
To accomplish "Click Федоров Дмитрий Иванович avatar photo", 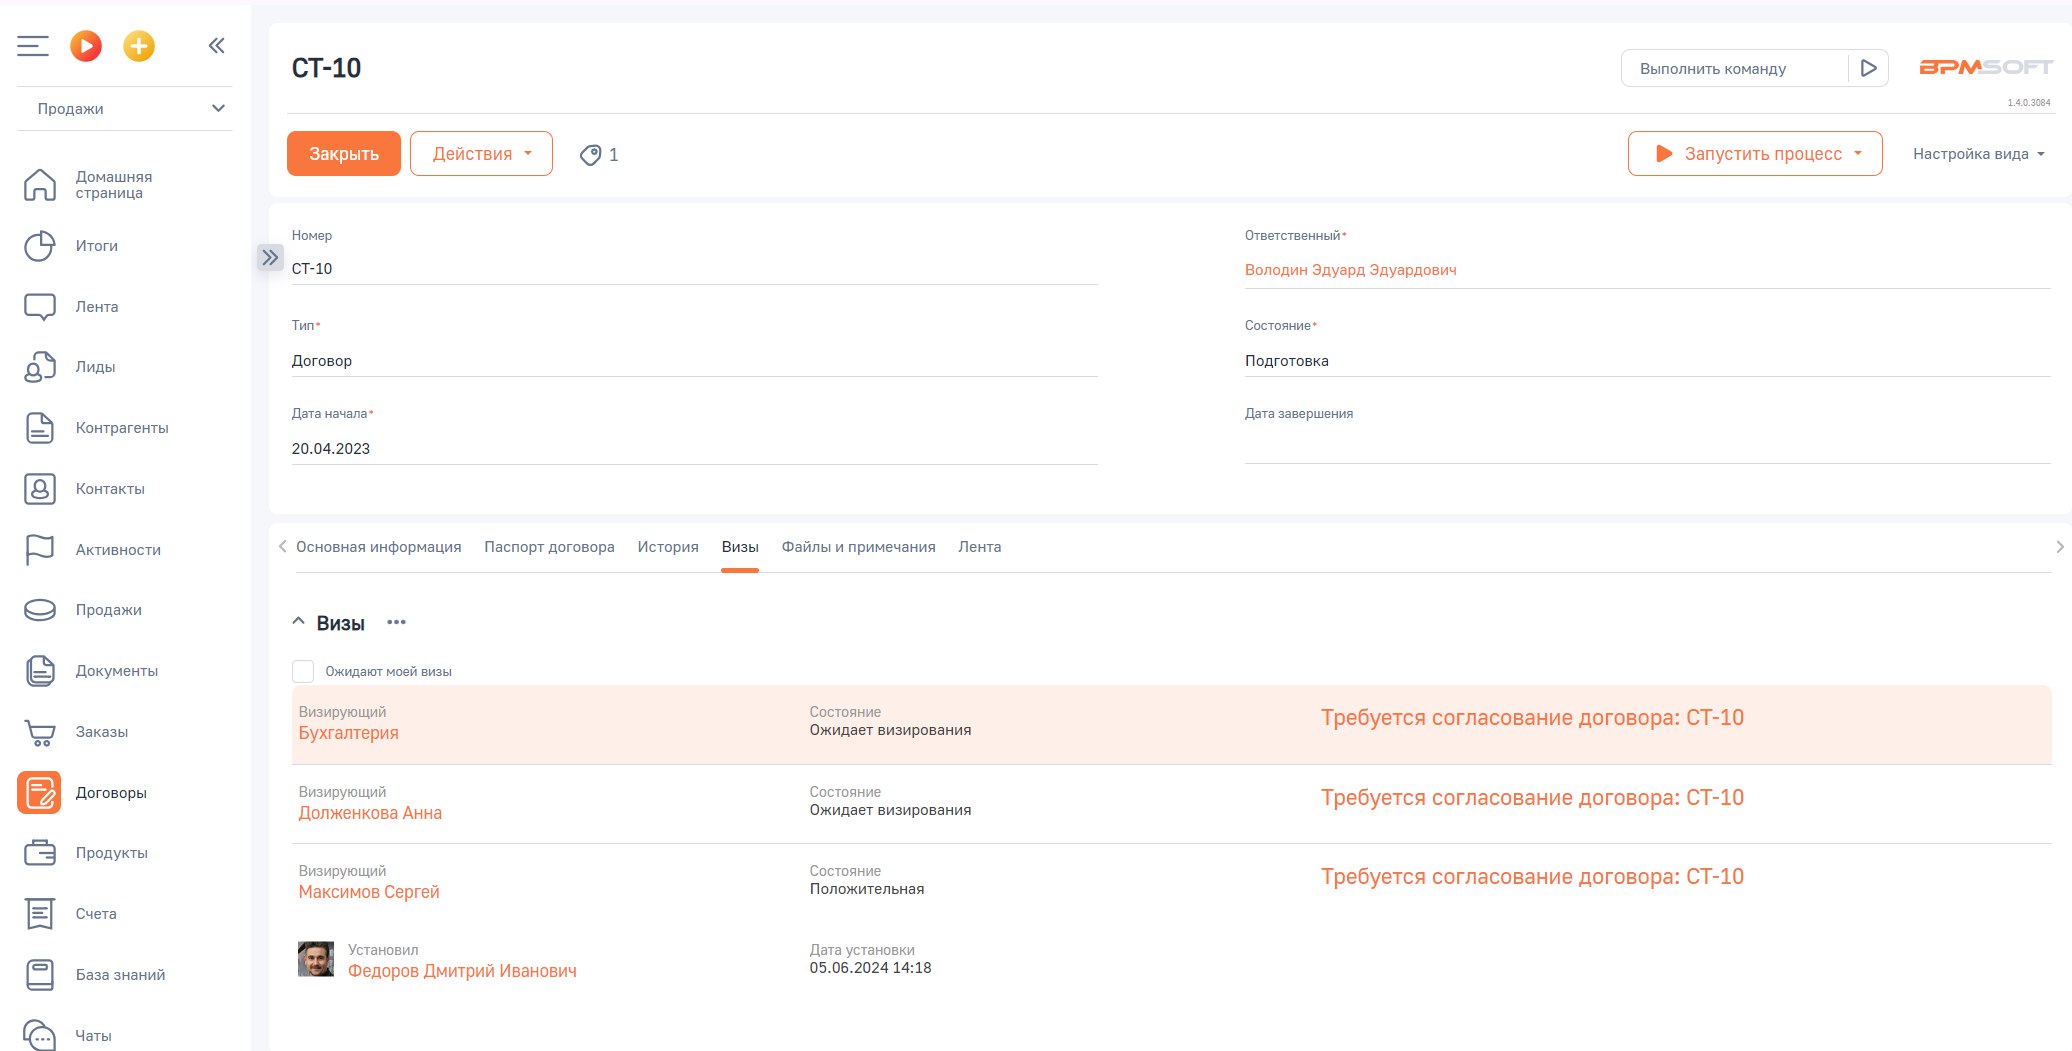I will [316, 960].
